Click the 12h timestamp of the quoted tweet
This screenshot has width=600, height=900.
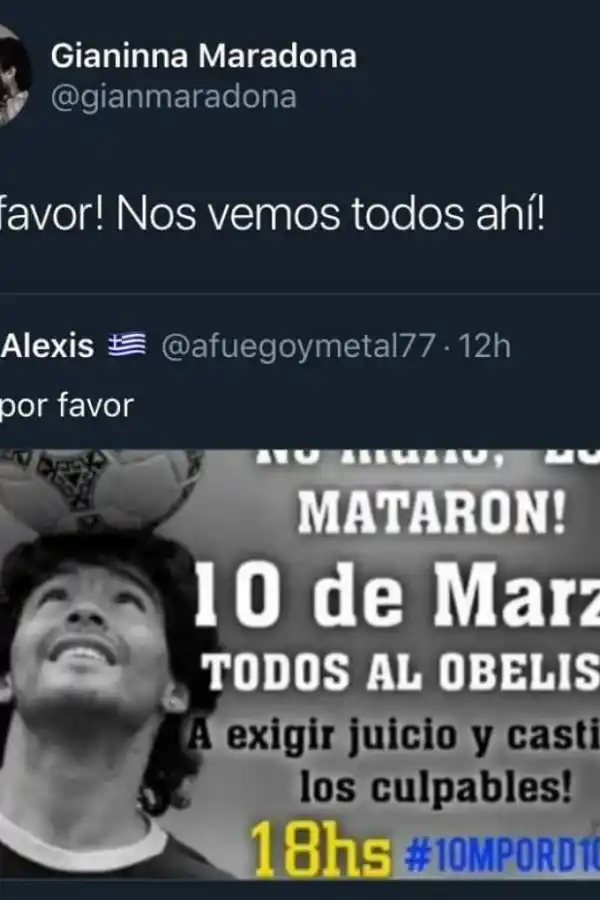pyautogui.click(x=485, y=346)
